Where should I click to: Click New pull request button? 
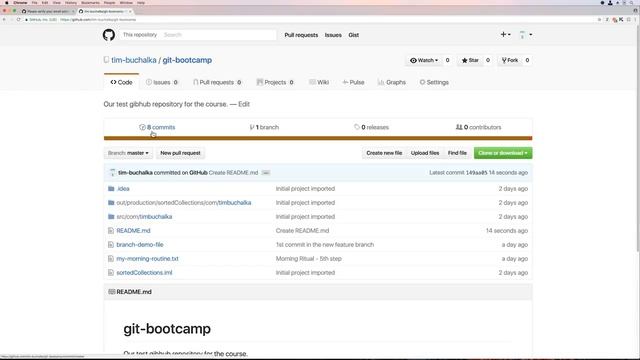[x=180, y=153]
